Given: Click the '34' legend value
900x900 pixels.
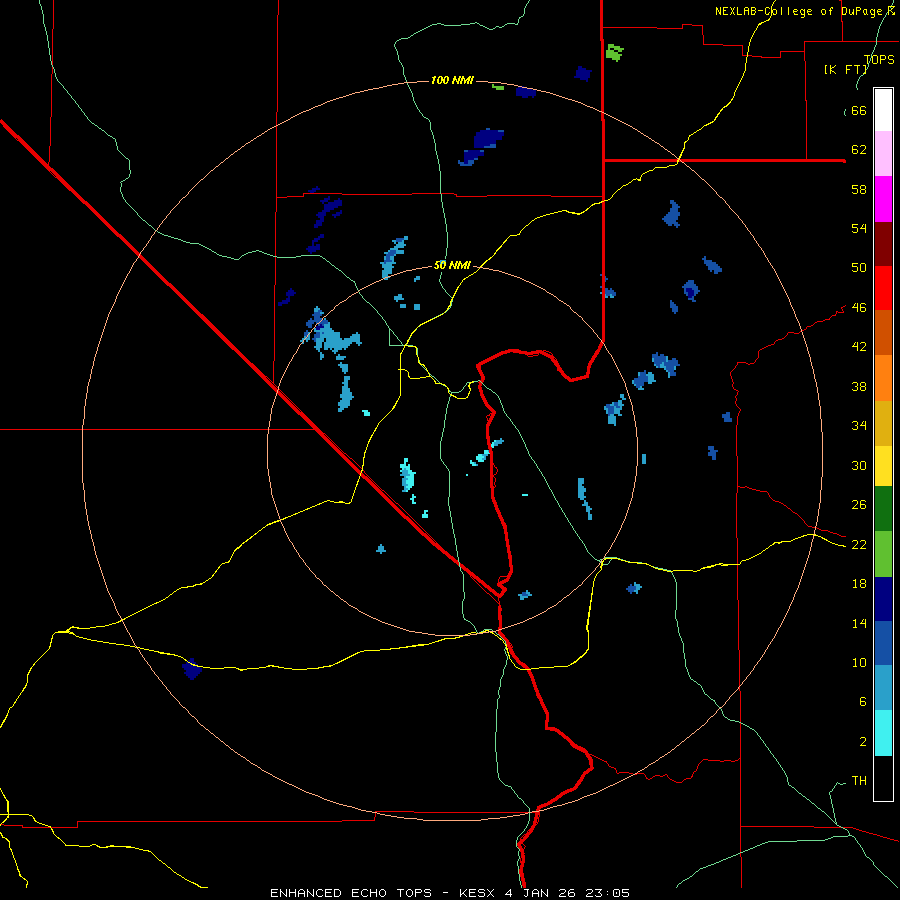Looking at the screenshot, I should (x=859, y=426).
